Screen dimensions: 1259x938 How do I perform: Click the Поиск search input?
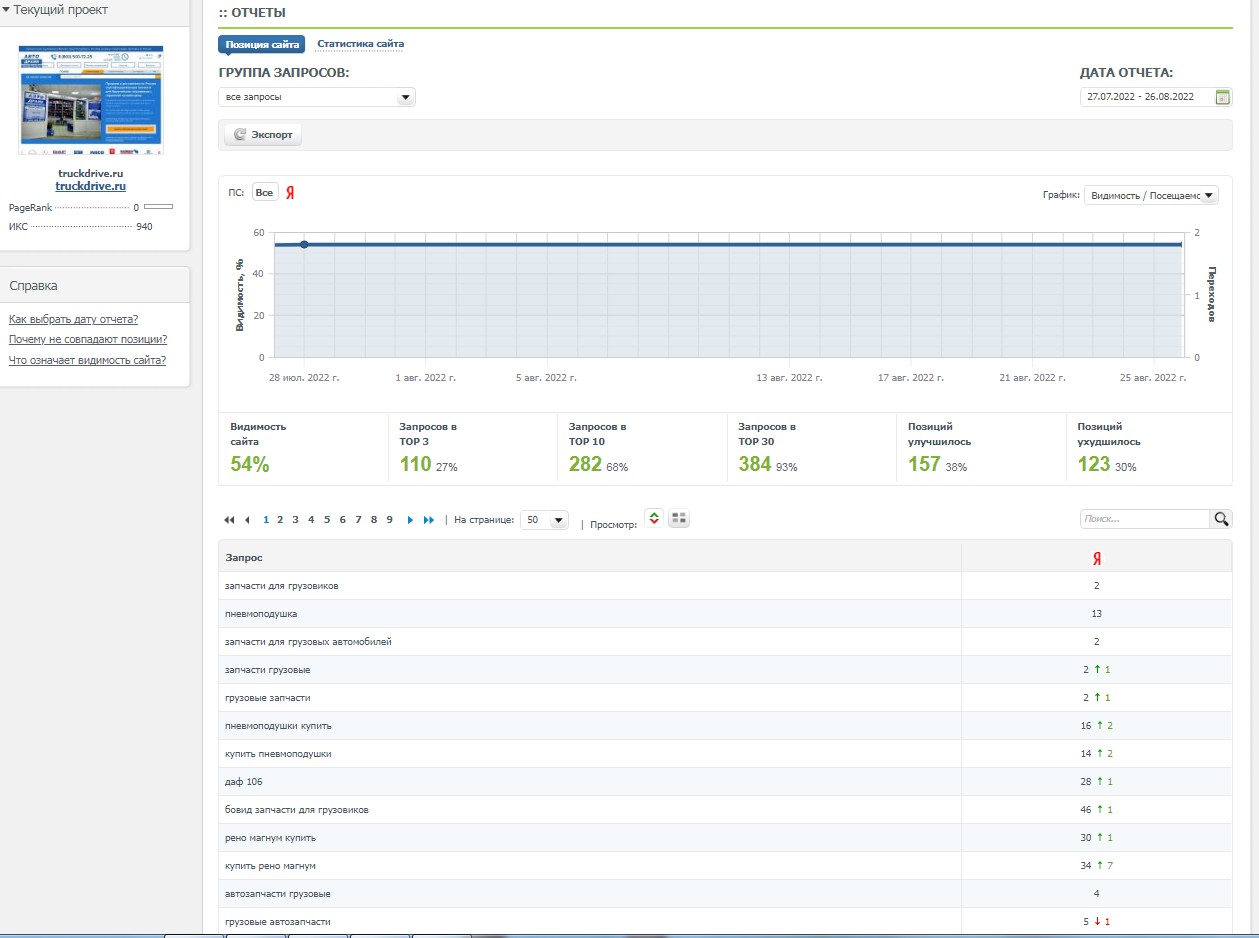click(1145, 519)
